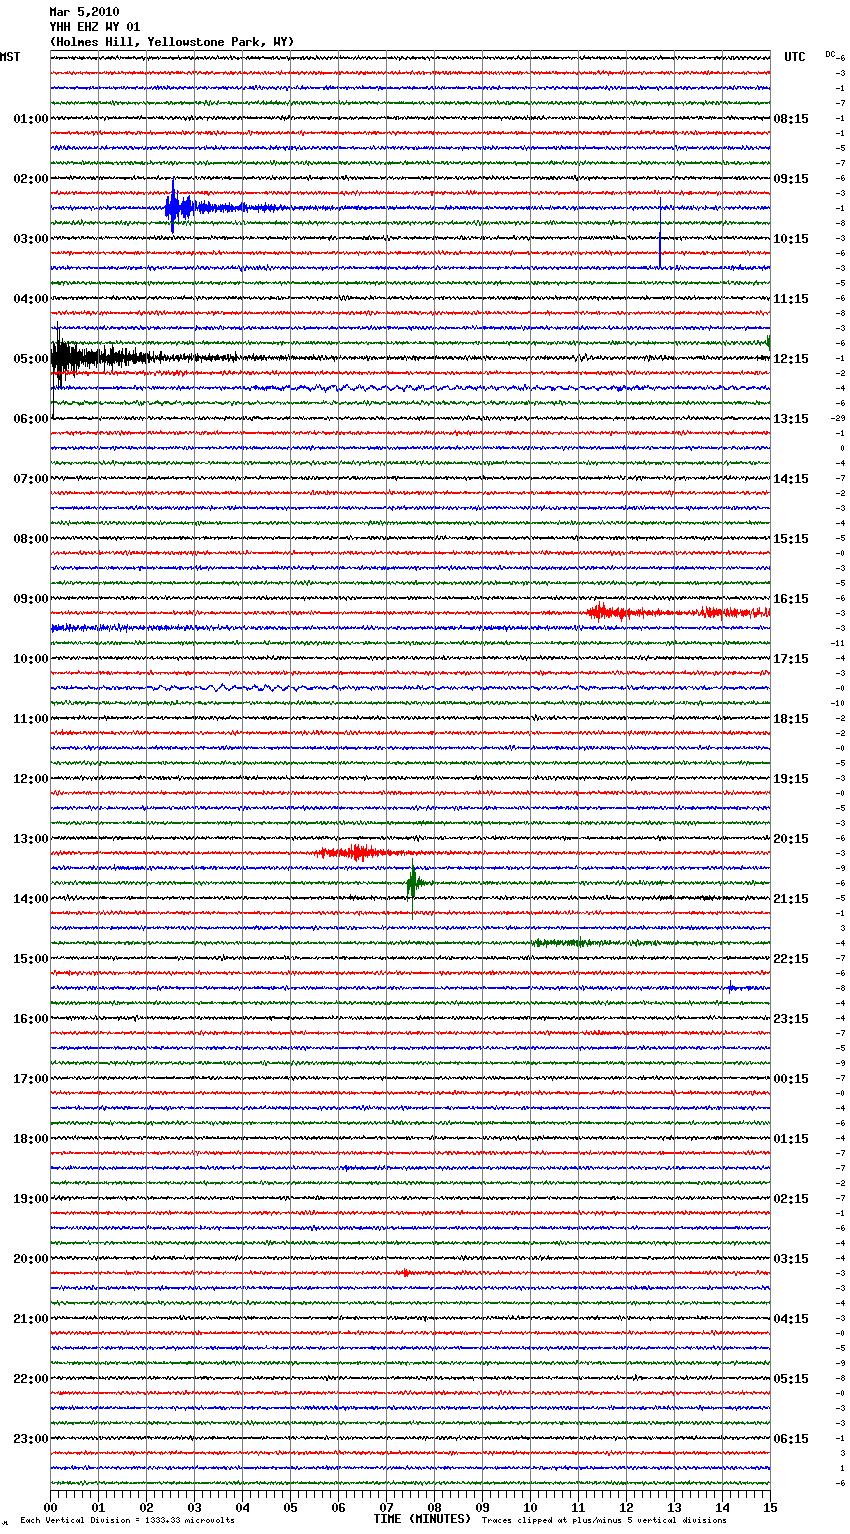
Task: Click the "09:00" MST hour label
Action: [31, 599]
